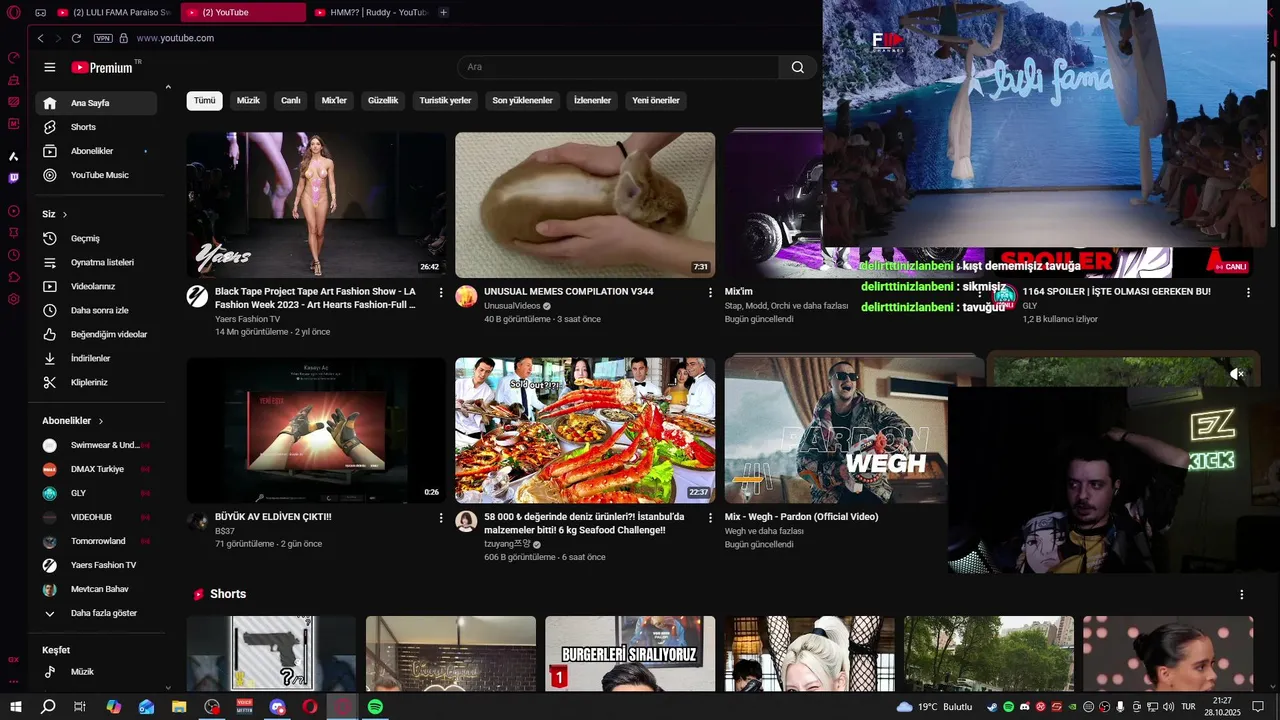Click the YouTube Premium logo
This screenshot has height=720, width=1280.
pos(102,67)
